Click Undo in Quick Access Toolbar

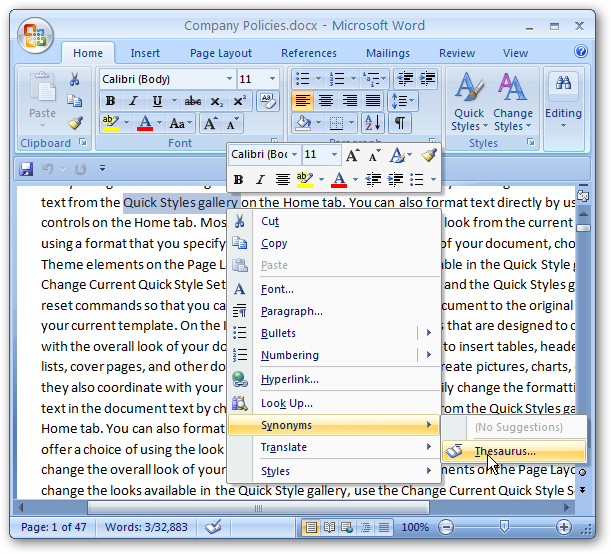click(x=47, y=169)
